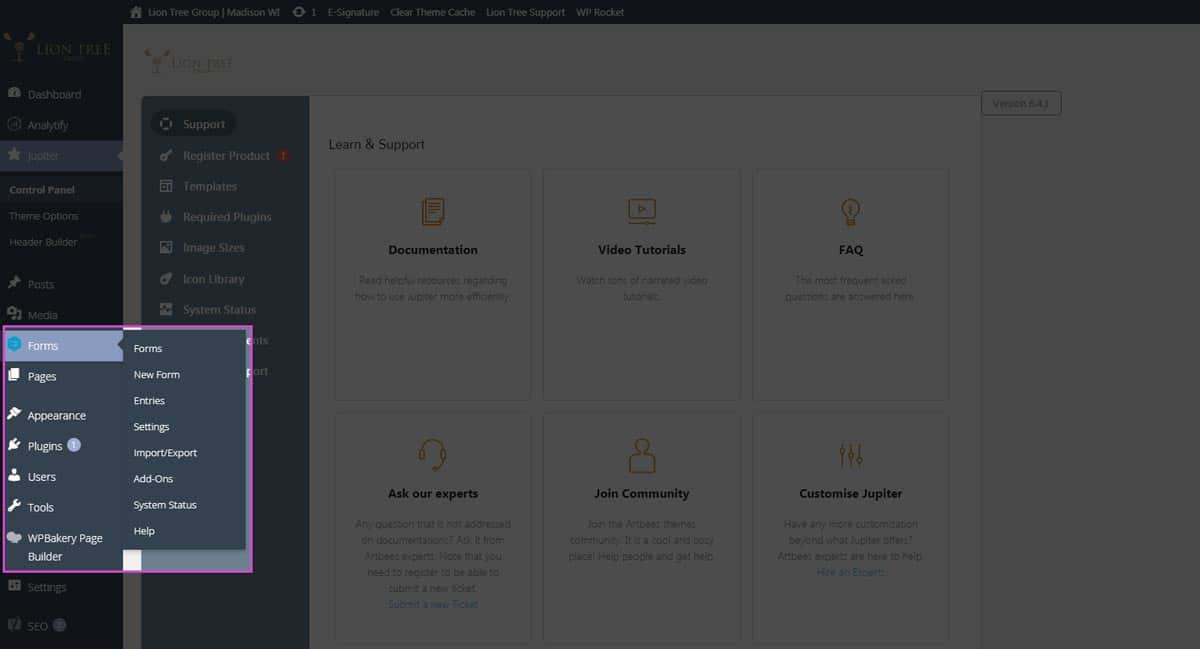
Task: Open the Templates icon in Jupiter panel
Action: (165, 186)
